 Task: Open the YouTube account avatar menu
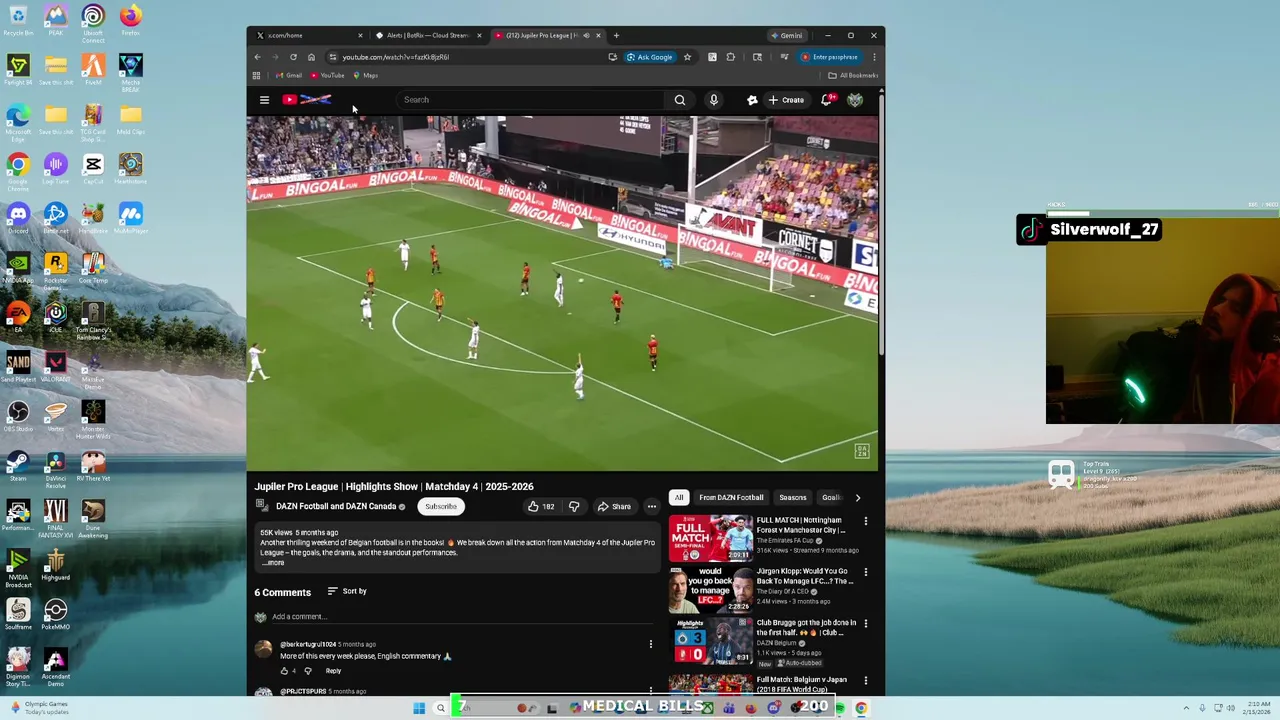pos(855,100)
